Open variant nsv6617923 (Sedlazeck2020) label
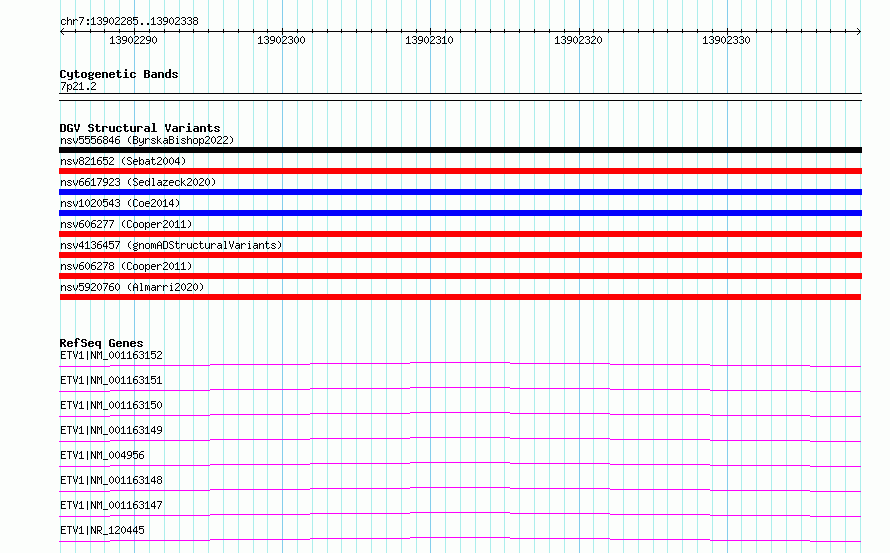Viewport: 890px width, 553px height. tap(138, 182)
